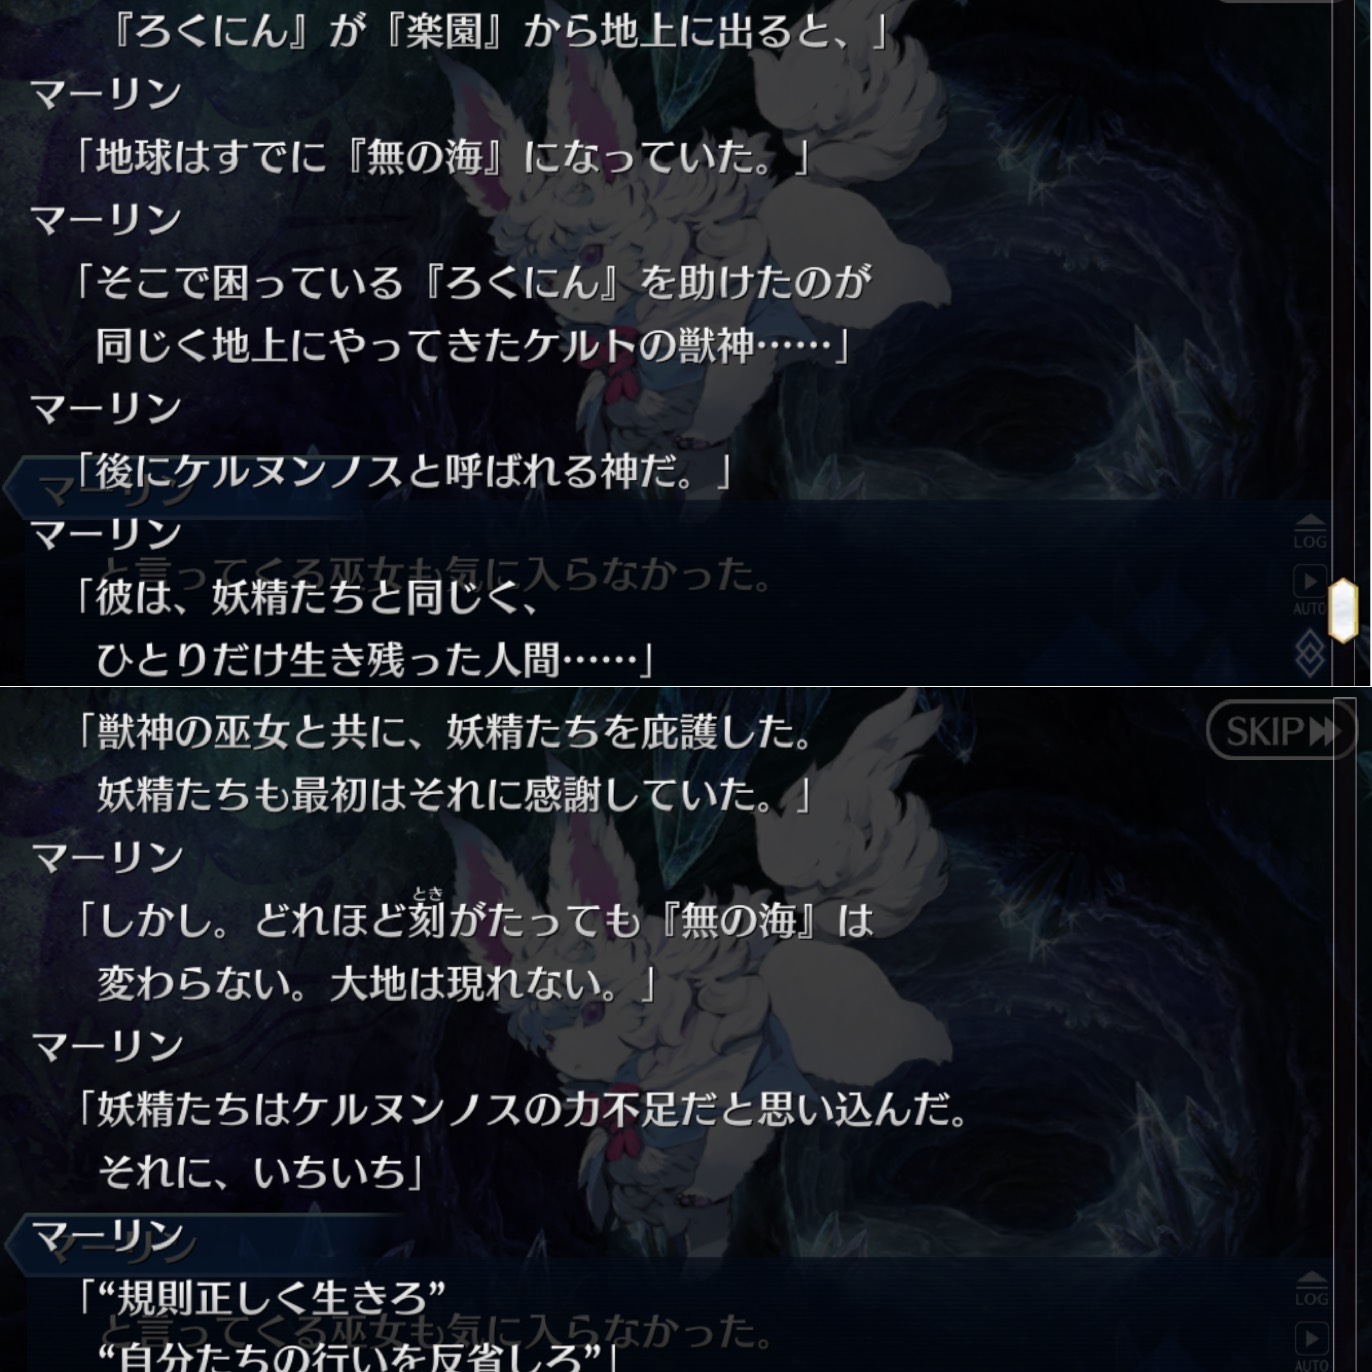Viewport: 1372px width, 1372px height.
Task: Click the gold hexagonal scrollbar handle
Action: tap(1343, 609)
